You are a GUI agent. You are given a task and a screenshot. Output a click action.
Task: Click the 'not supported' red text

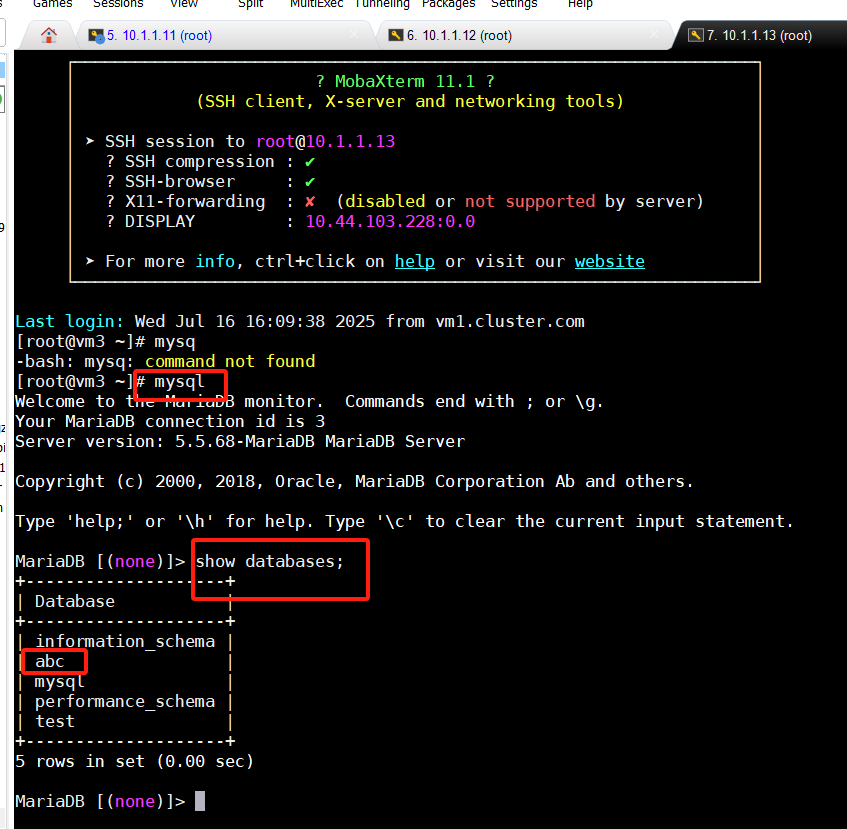click(530, 202)
